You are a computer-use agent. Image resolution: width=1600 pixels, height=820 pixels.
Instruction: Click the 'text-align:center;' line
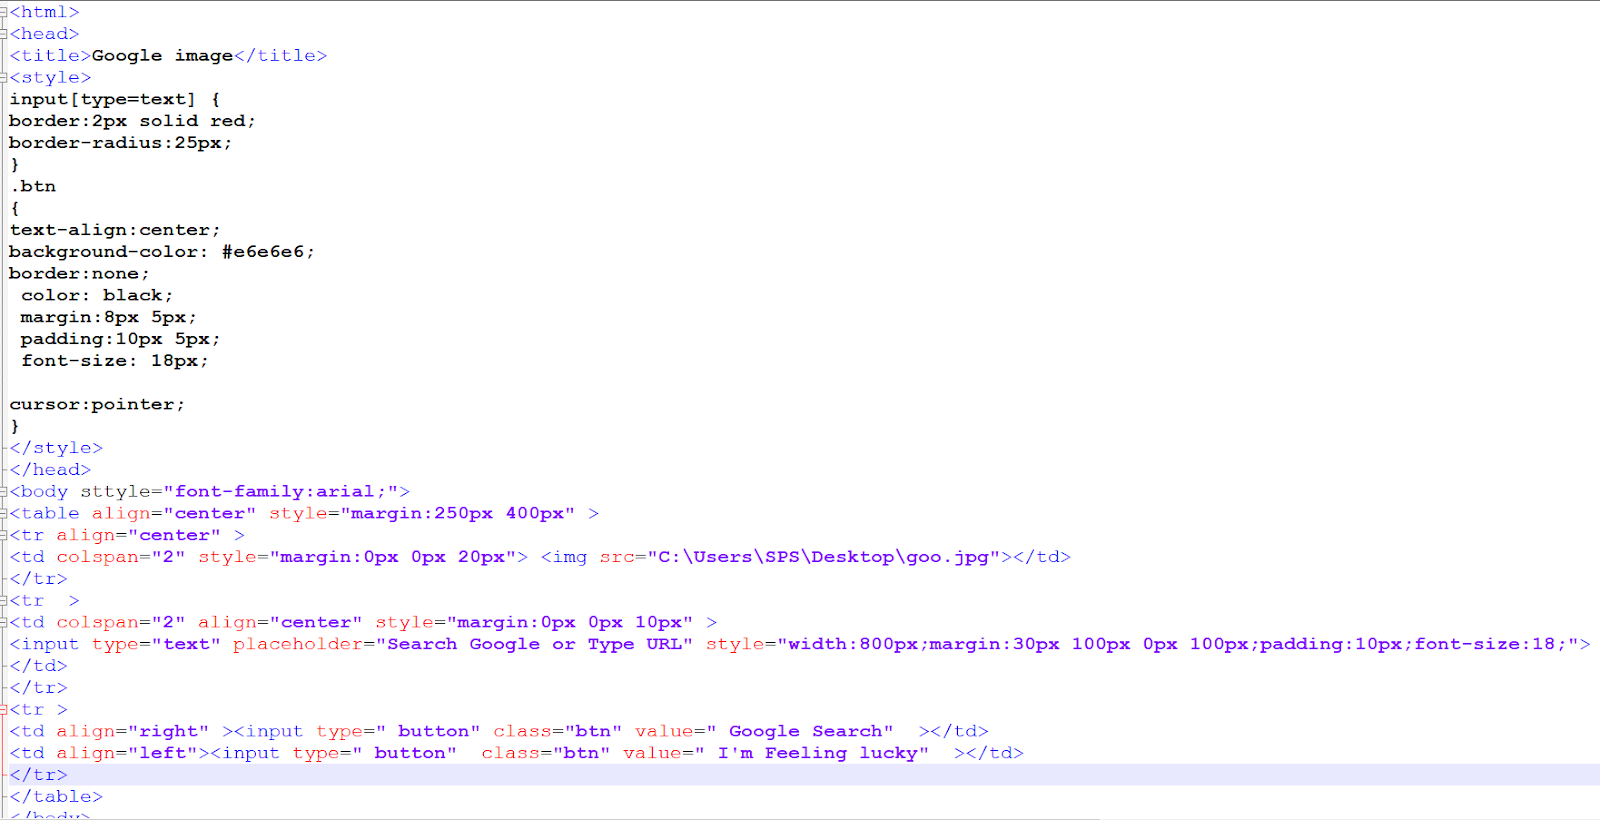pyautogui.click(x=115, y=230)
